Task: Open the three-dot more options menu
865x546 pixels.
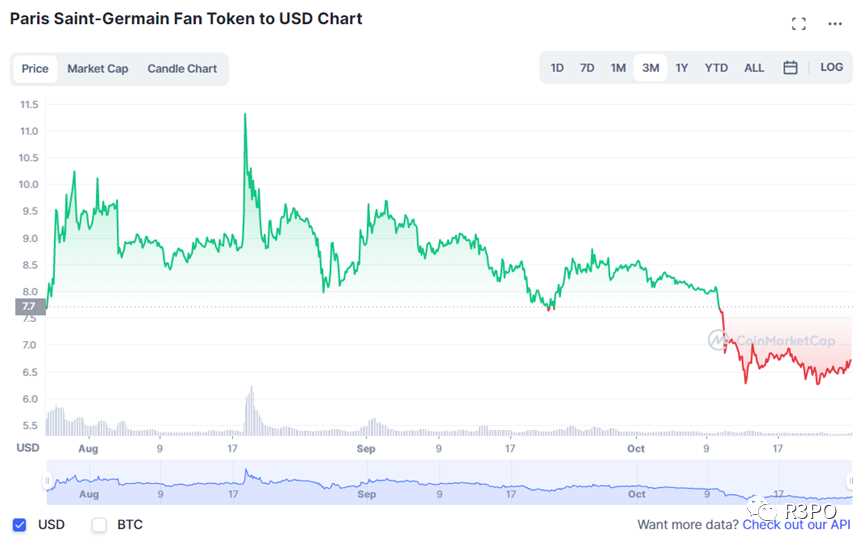Action: coord(835,24)
